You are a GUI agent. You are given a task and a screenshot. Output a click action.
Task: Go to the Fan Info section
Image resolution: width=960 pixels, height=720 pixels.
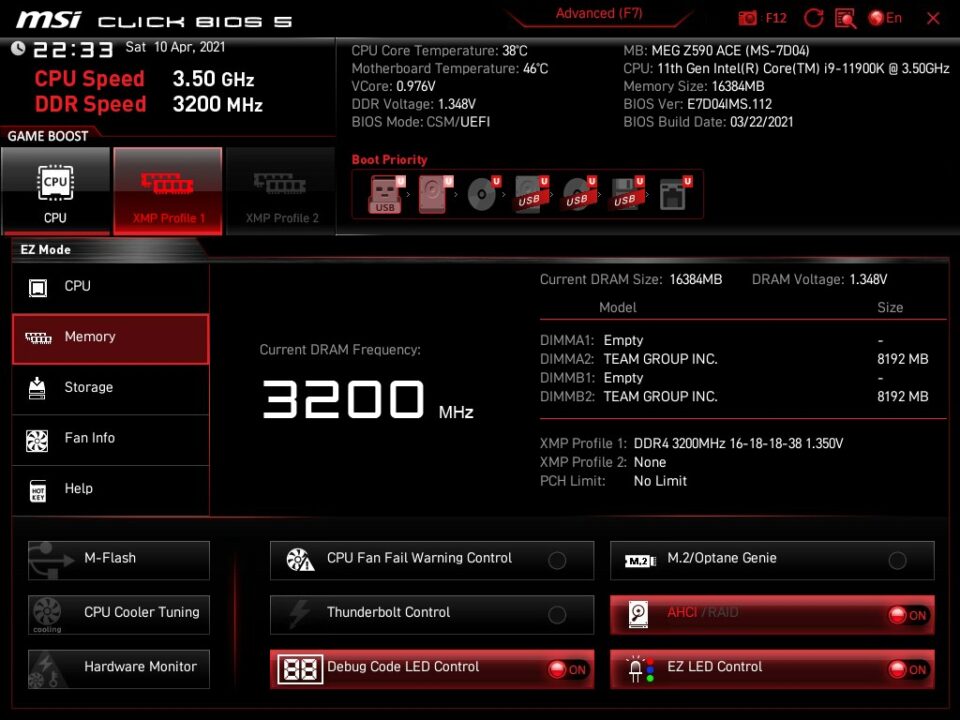110,438
